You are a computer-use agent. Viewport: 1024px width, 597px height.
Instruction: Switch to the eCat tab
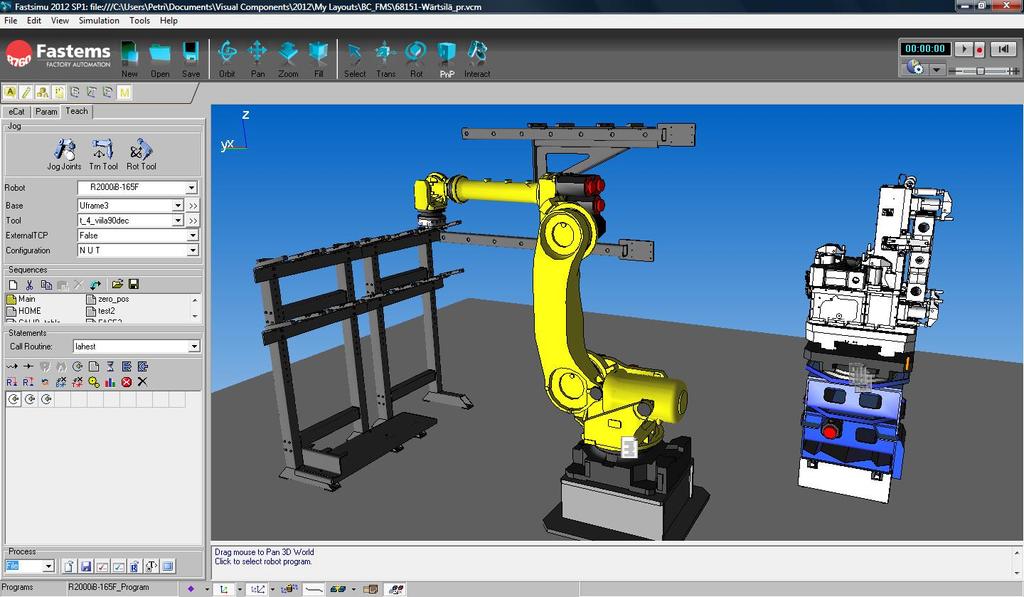[x=17, y=112]
